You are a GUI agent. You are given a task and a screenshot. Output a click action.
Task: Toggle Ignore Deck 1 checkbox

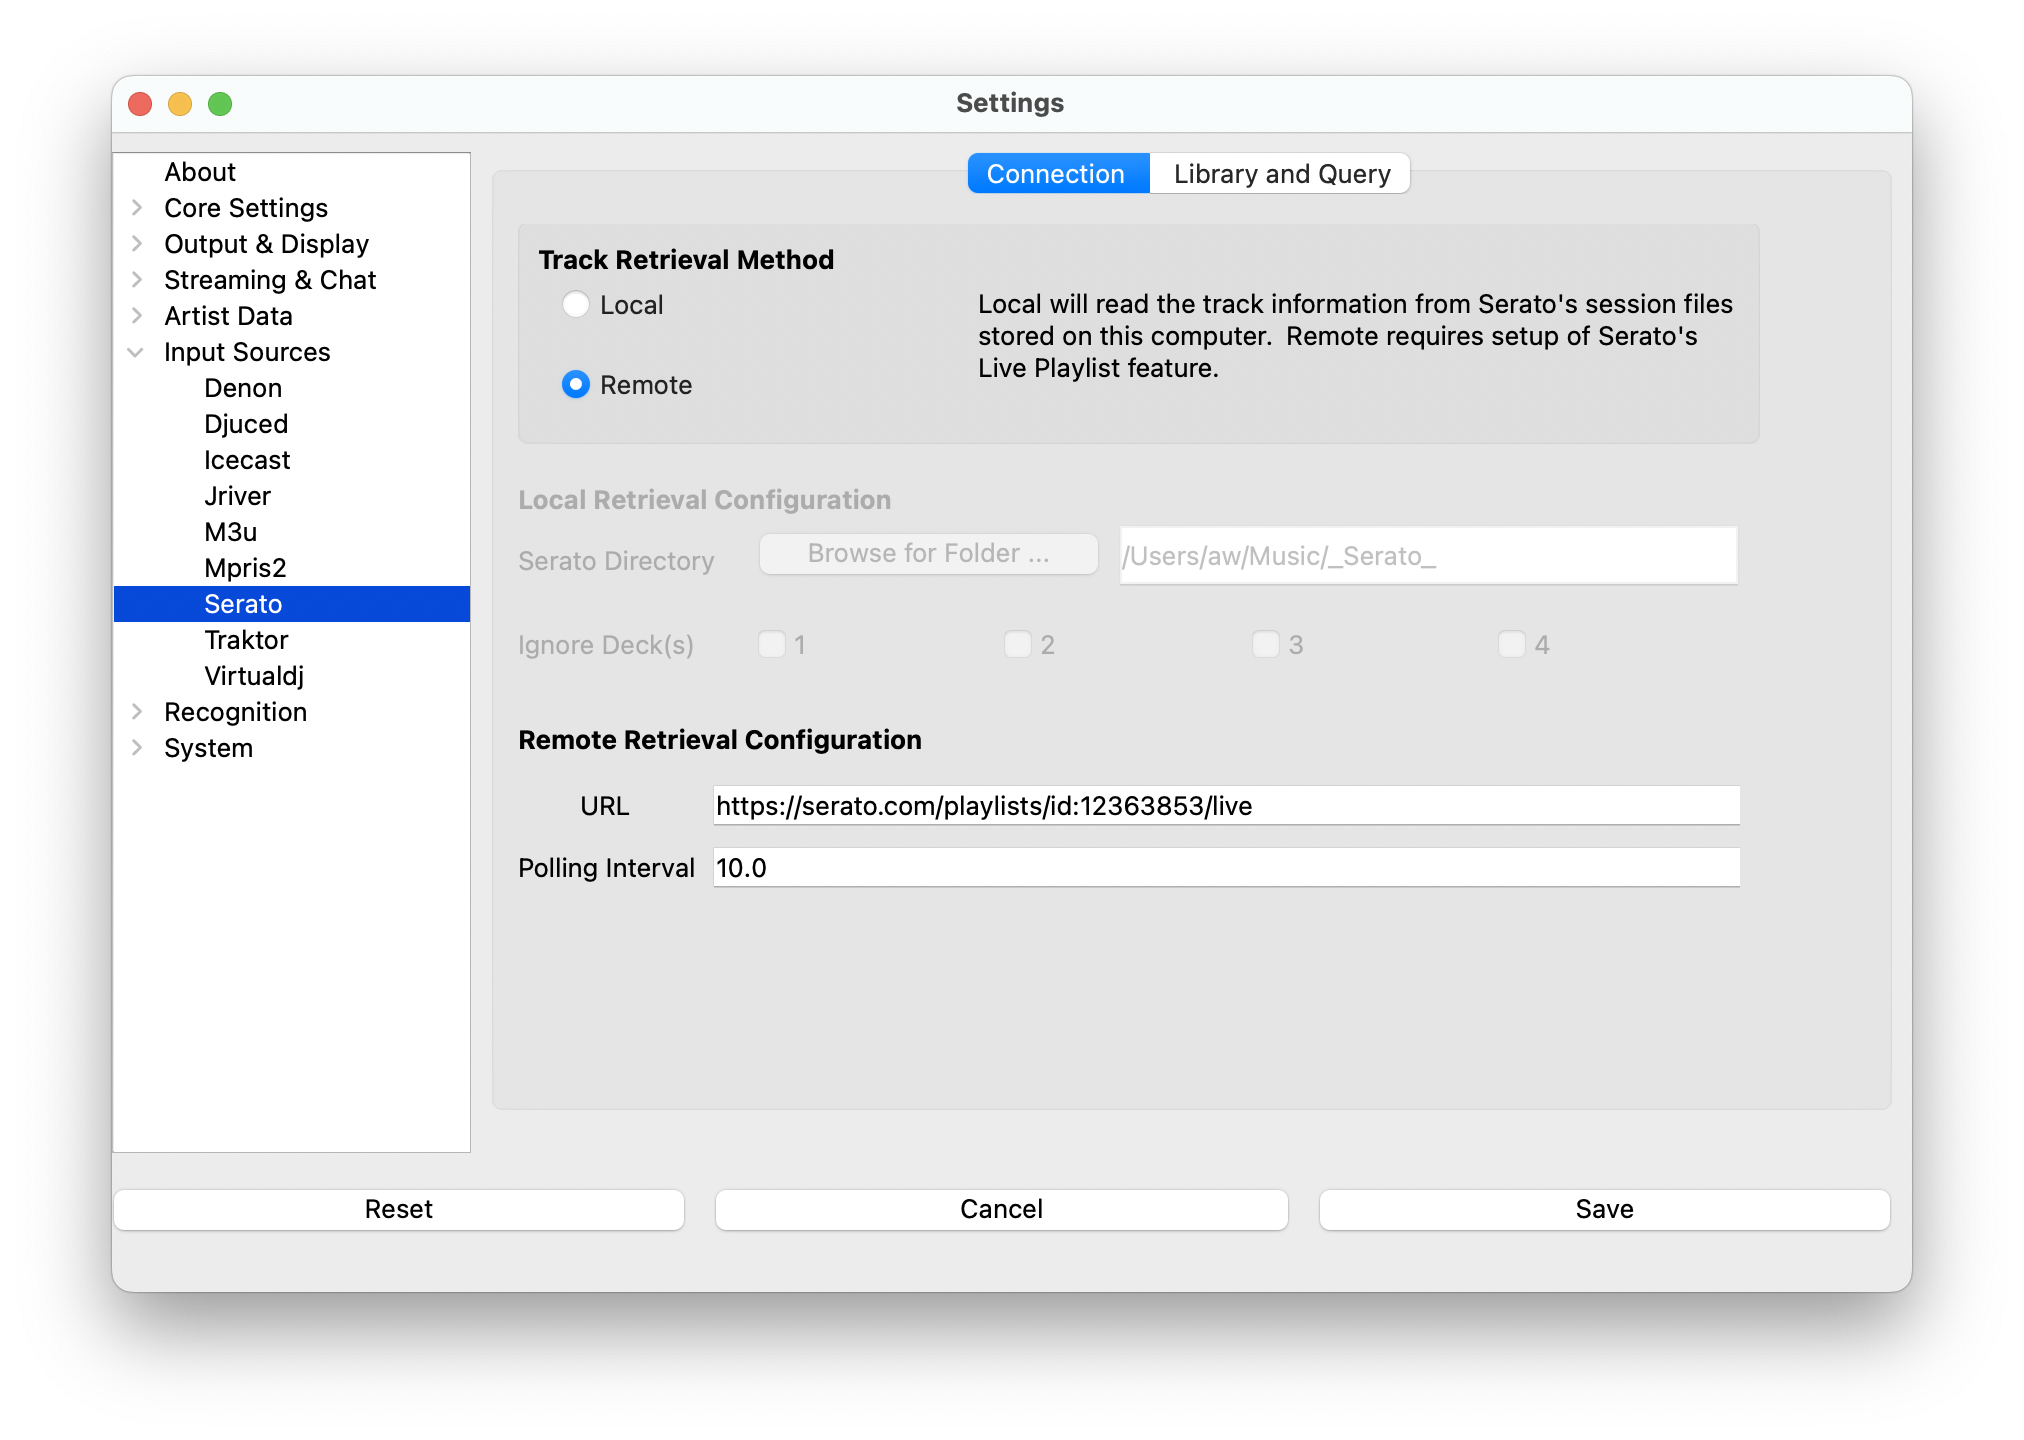click(x=772, y=645)
